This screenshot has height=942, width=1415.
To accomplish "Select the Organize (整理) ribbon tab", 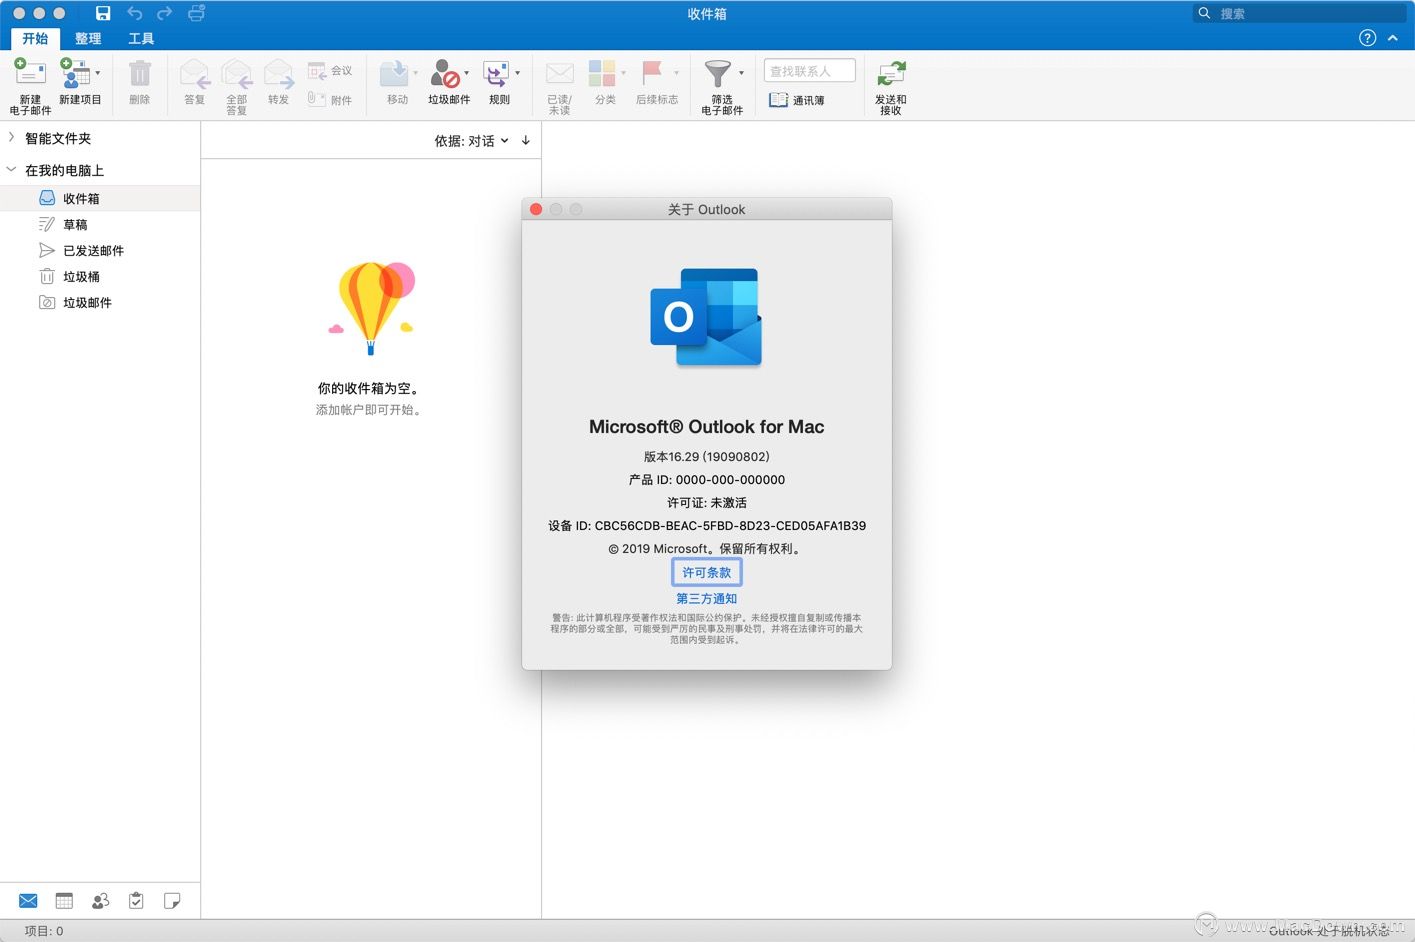I will tap(88, 39).
